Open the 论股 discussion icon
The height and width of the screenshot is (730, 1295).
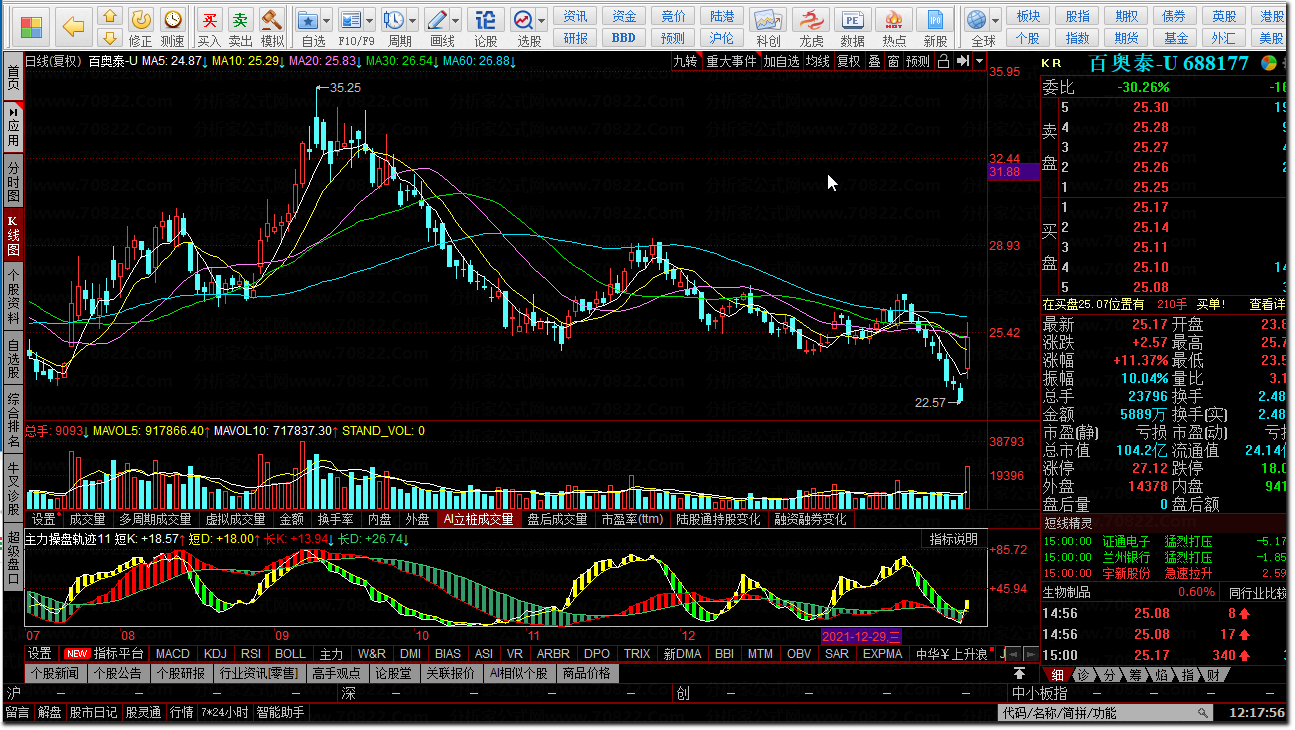485,27
